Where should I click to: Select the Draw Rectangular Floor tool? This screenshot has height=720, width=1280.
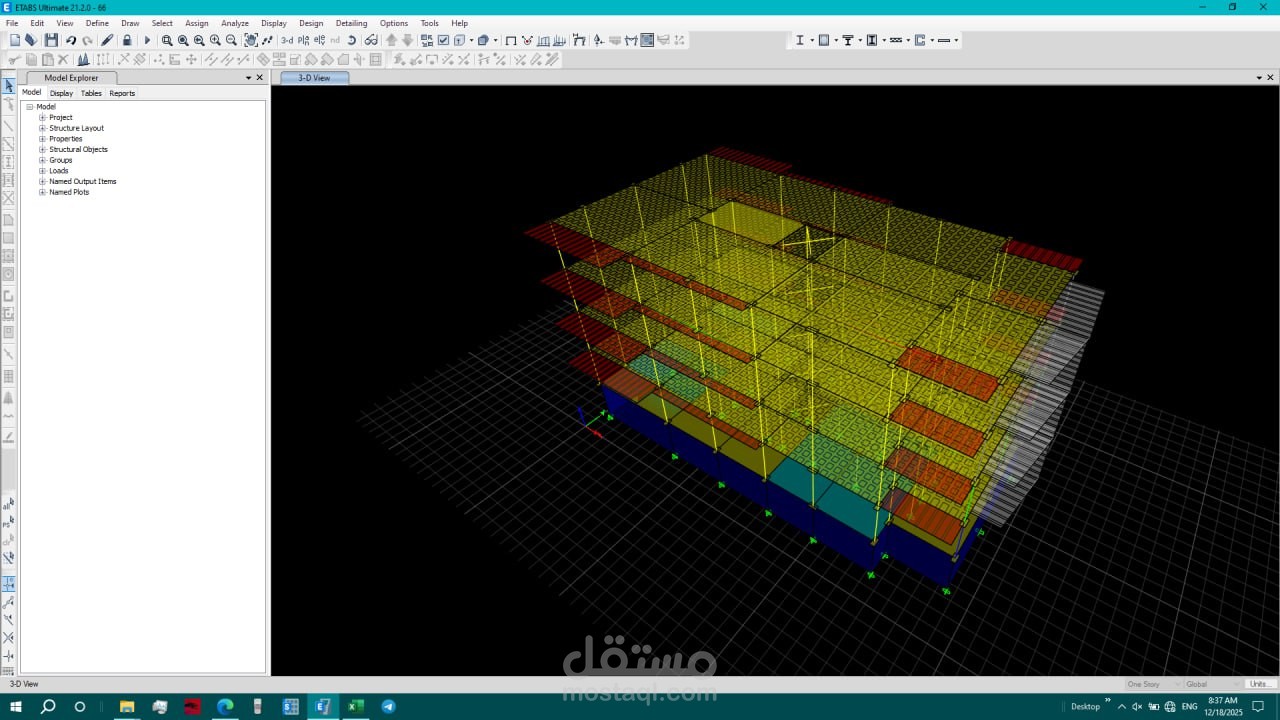tap(9, 238)
